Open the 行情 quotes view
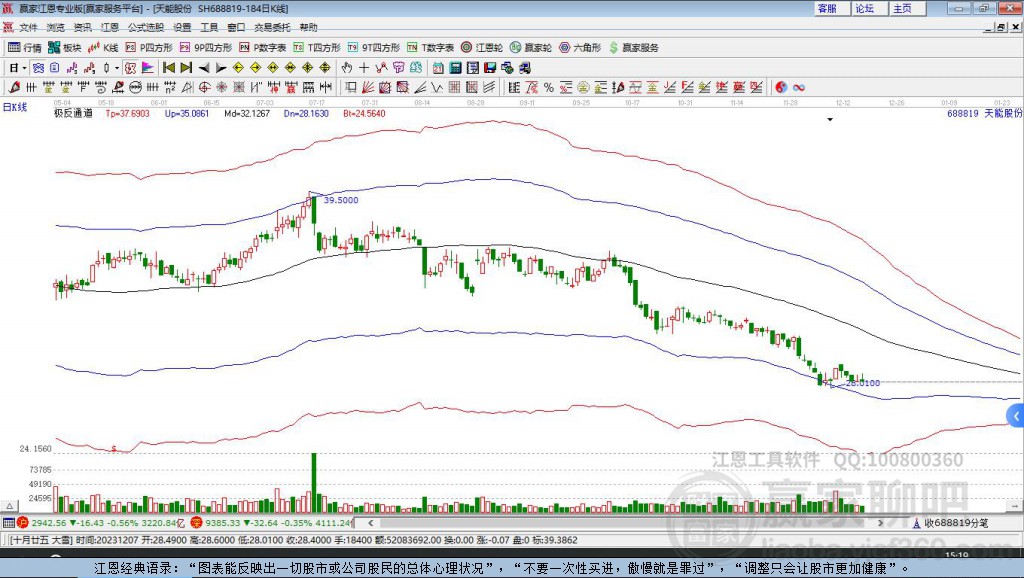Viewport: 1024px width, 578px height. (24, 48)
